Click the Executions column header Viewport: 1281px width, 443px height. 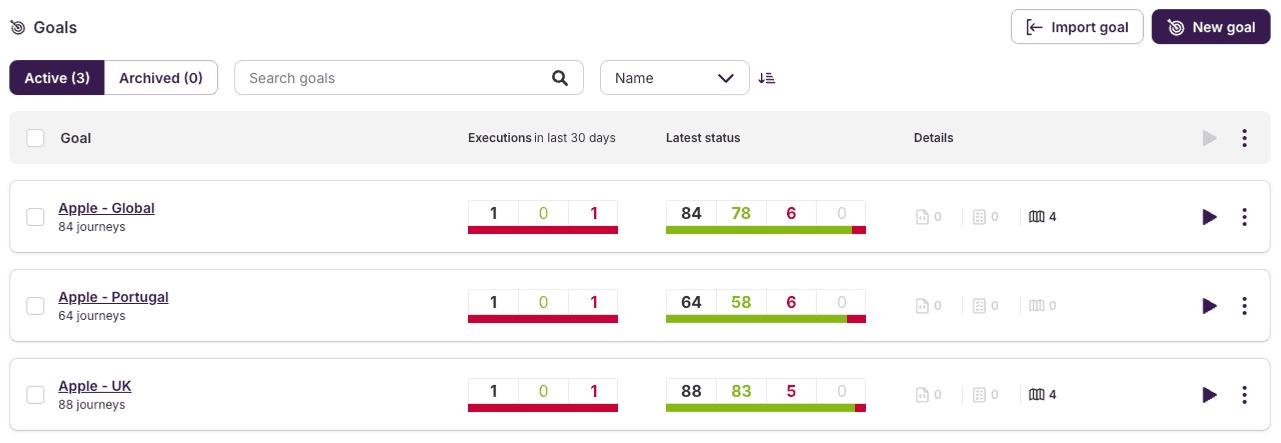542,138
